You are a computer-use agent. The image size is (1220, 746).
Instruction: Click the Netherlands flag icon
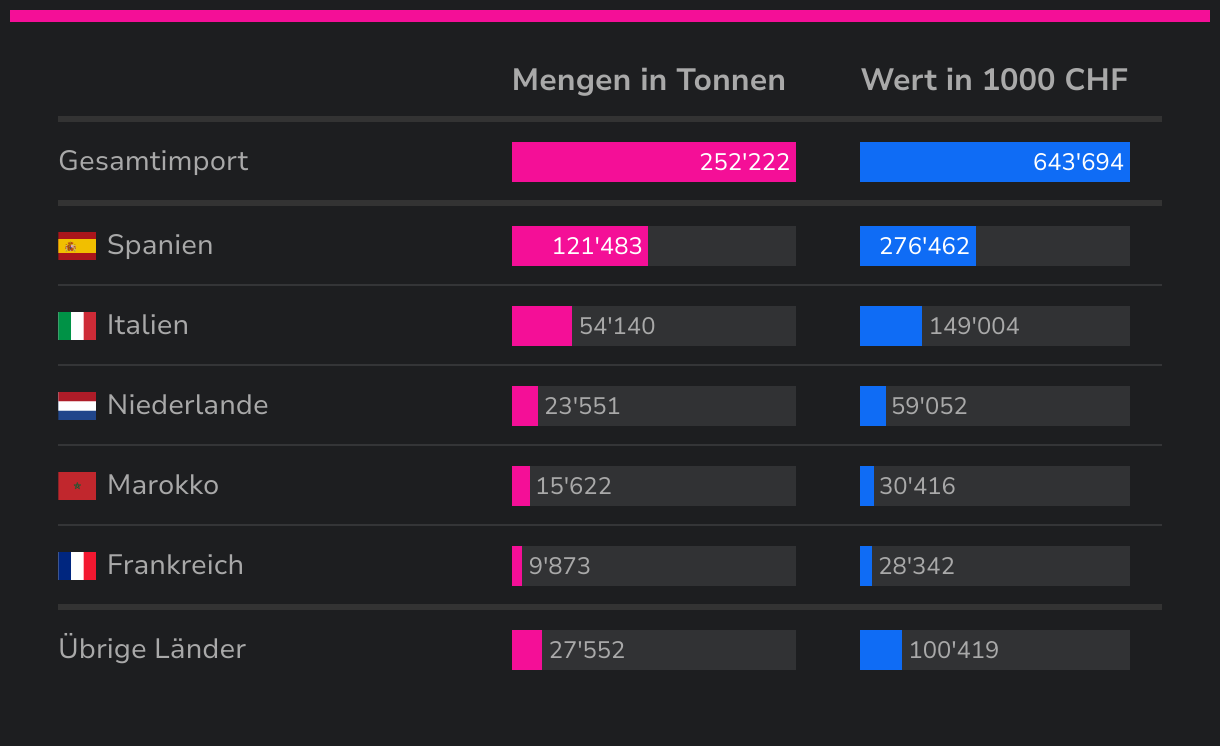(x=77, y=406)
